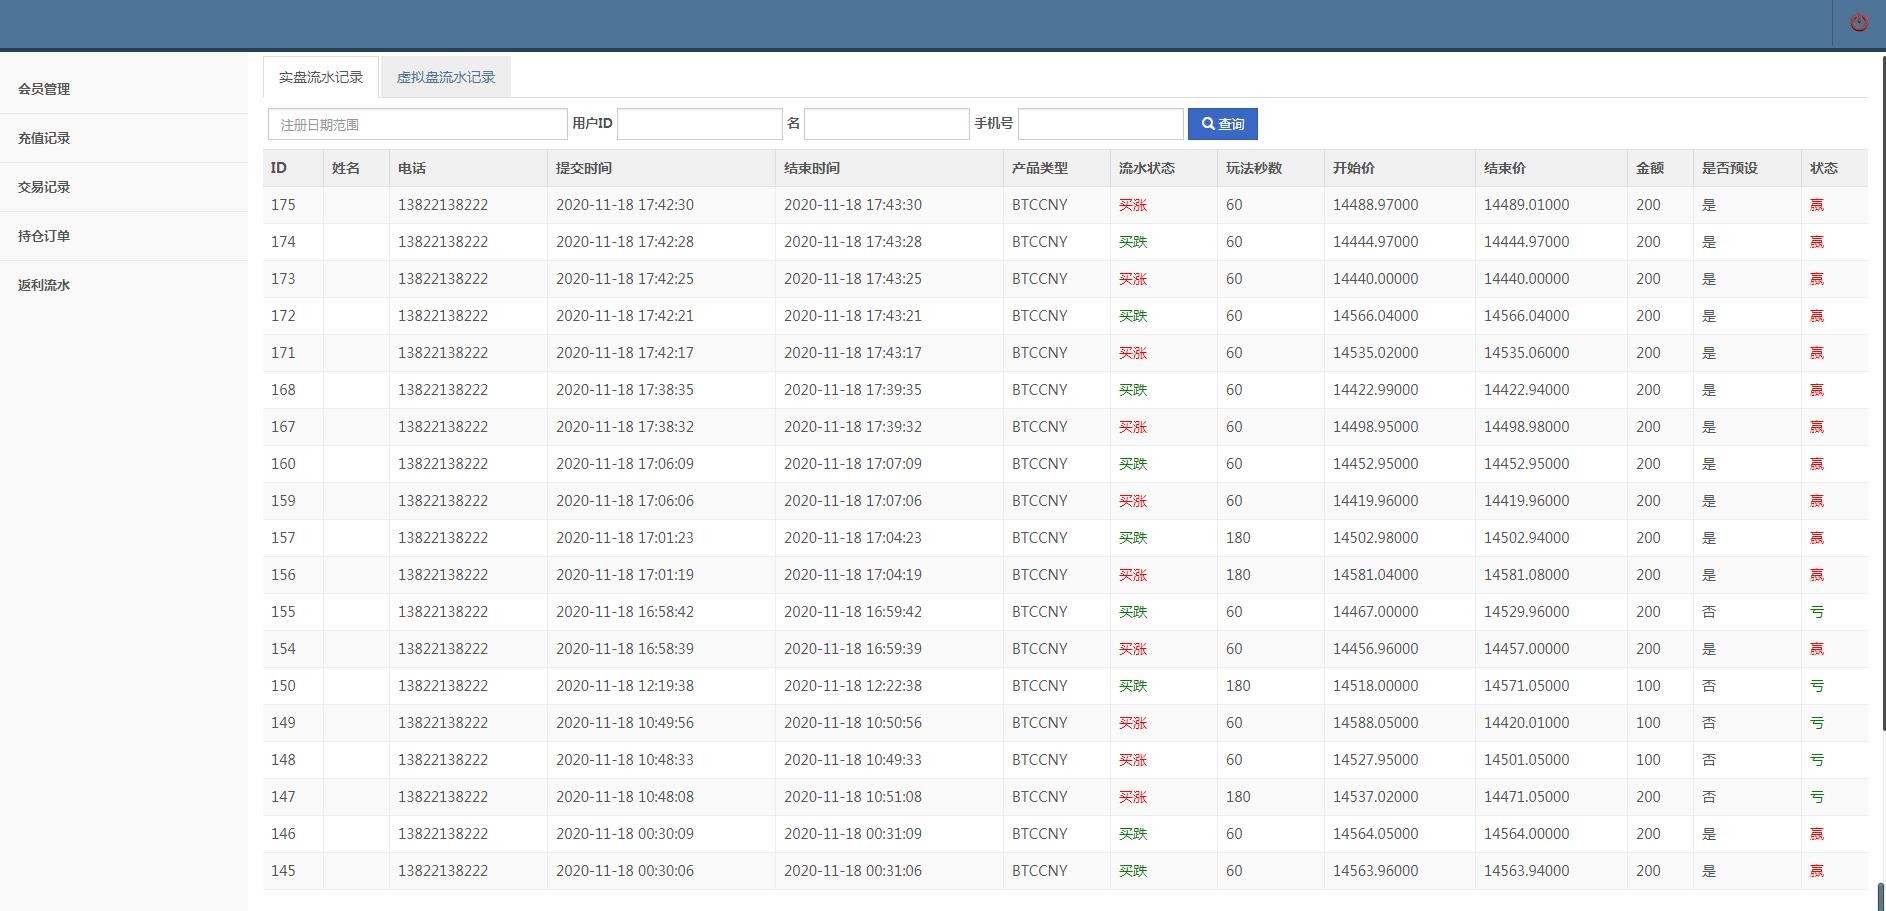Switch to the 虚拟盘流水记录 tab
The image size is (1886, 911).
click(446, 77)
